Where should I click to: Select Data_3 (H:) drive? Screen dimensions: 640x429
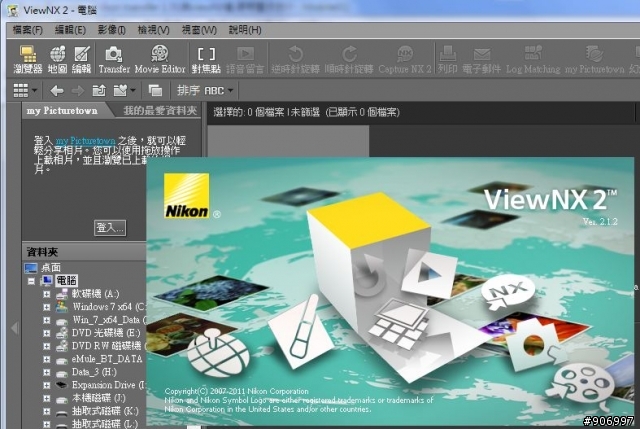[x=94, y=372]
